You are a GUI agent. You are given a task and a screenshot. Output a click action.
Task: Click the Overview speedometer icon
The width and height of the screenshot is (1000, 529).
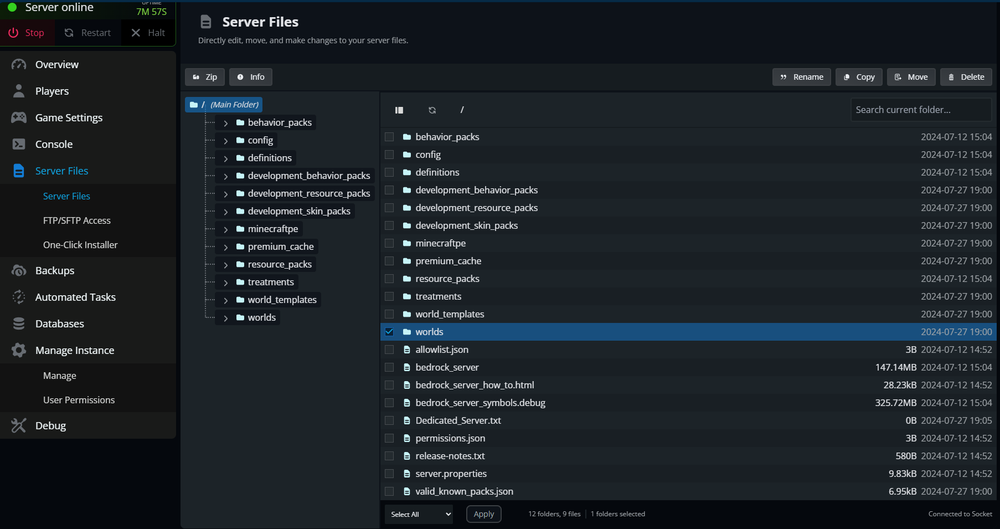pyautogui.click(x=19, y=65)
